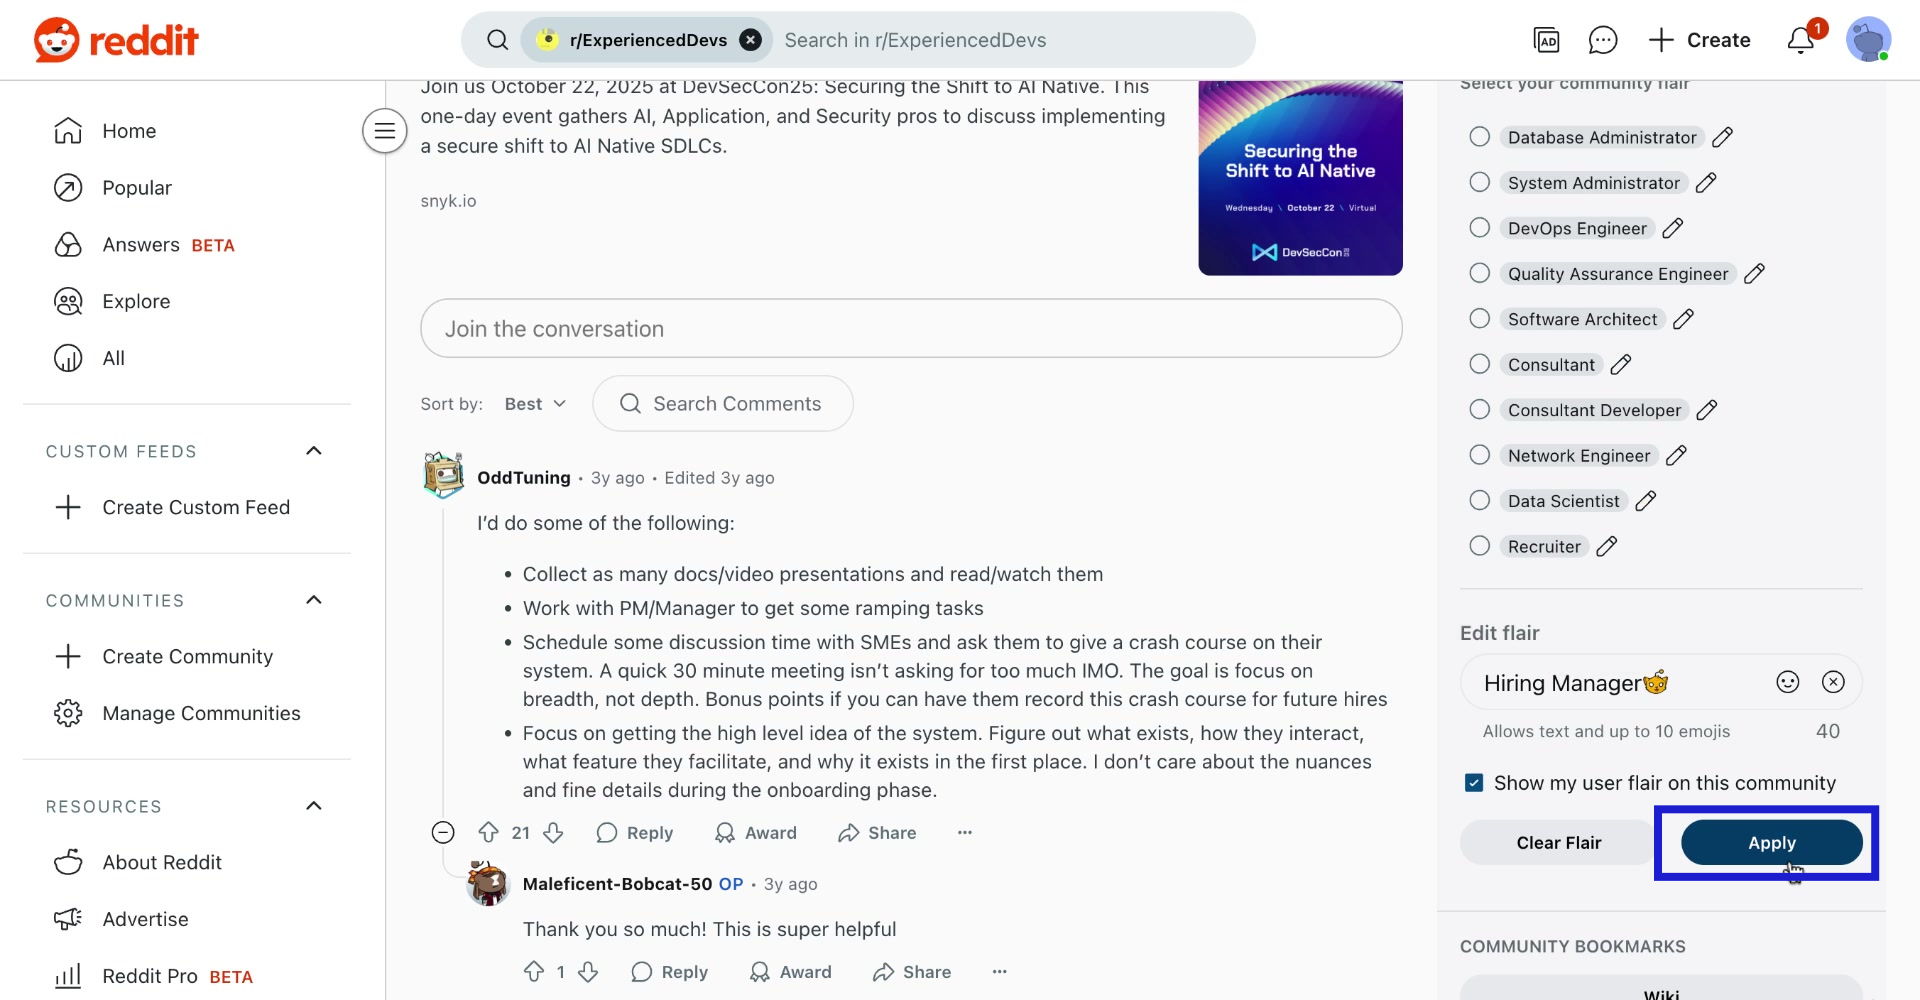Viewport: 1920px width, 1000px height.
Task: Click Apply to save the Hiring Manager flair
Action: [x=1770, y=842]
